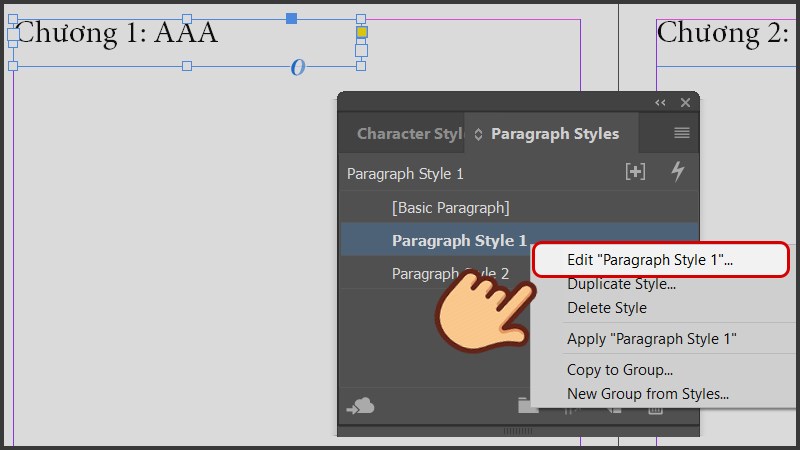Click the out port box on text frame
The image size is (800, 450).
click(x=361, y=51)
